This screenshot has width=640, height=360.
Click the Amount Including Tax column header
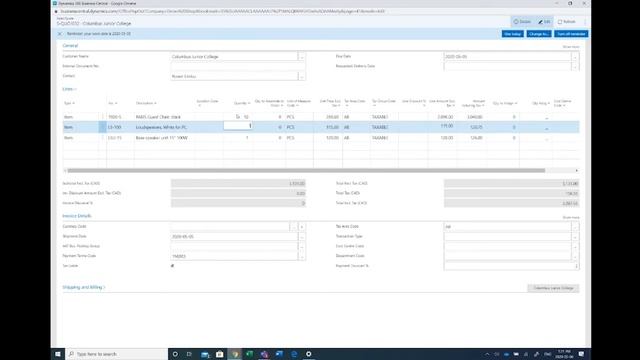[x=473, y=103]
